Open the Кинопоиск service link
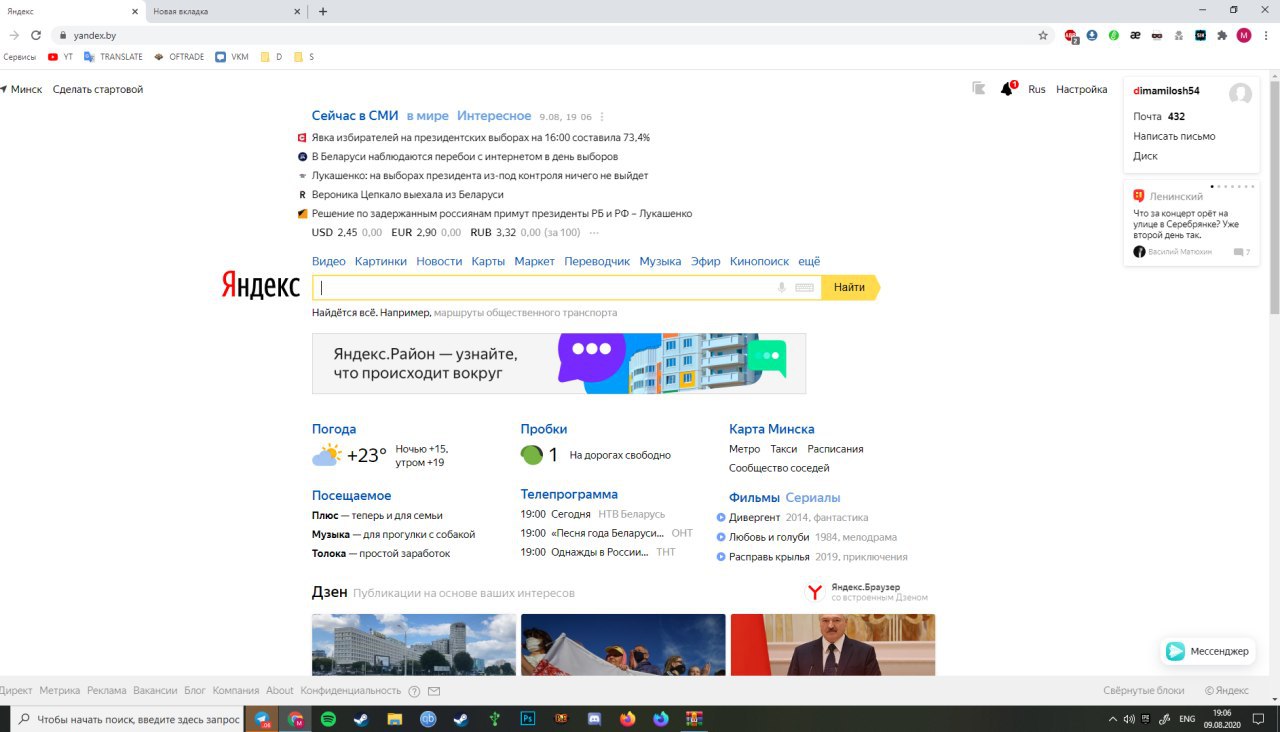Viewport: 1280px width, 732px height. point(759,261)
